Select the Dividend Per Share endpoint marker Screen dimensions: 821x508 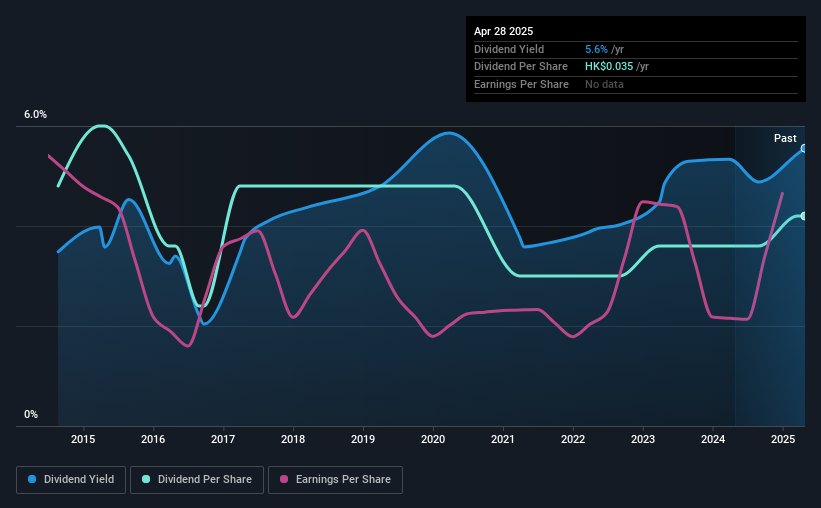tap(804, 216)
